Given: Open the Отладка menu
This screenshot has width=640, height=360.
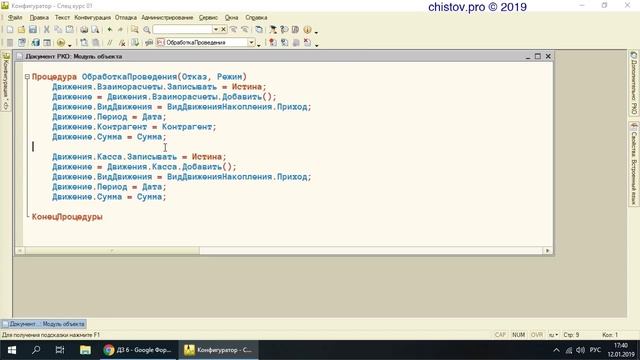Looking at the screenshot, I should (126, 18).
